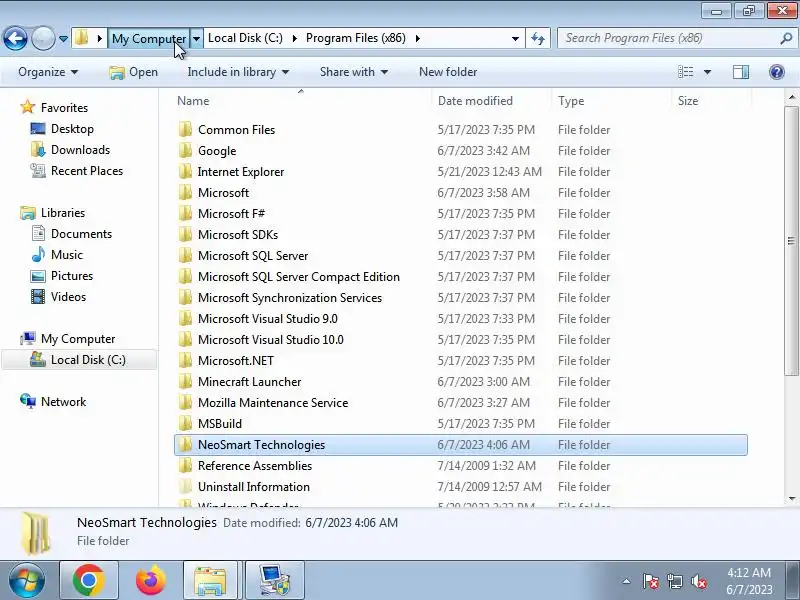Select Favorites in the navigation pane
Image resolution: width=800 pixels, height=600 pixels.
64,108
